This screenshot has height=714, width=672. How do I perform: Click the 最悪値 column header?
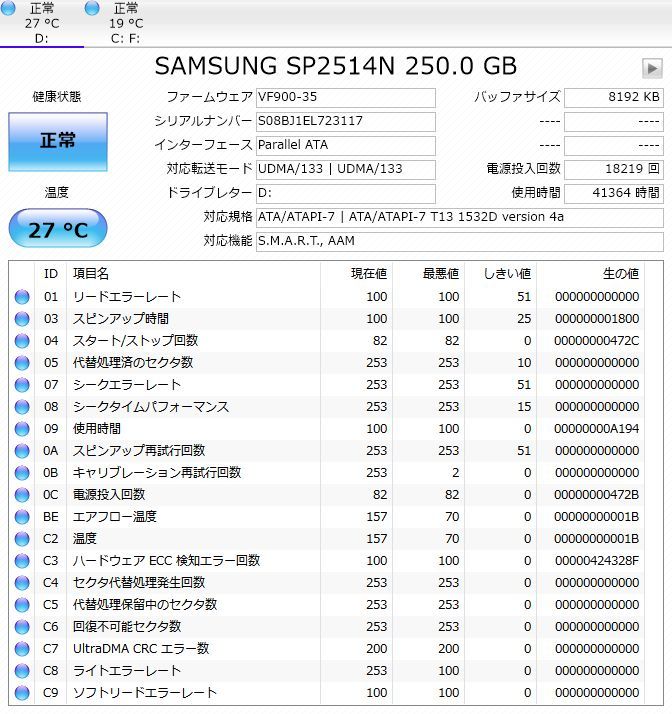(x=428, y=274)
